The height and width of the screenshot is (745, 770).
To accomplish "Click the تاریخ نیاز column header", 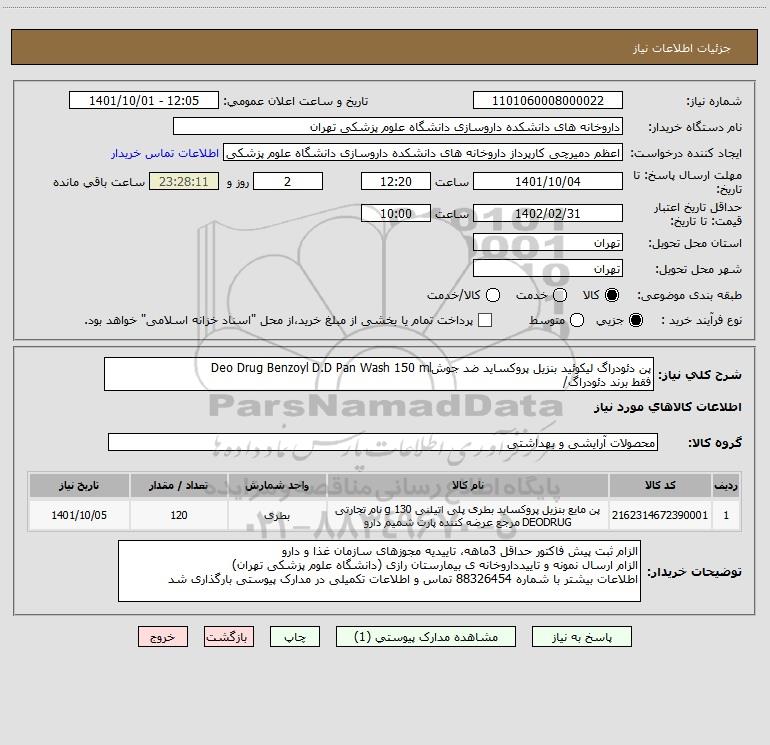I will (x=79, y=485).
